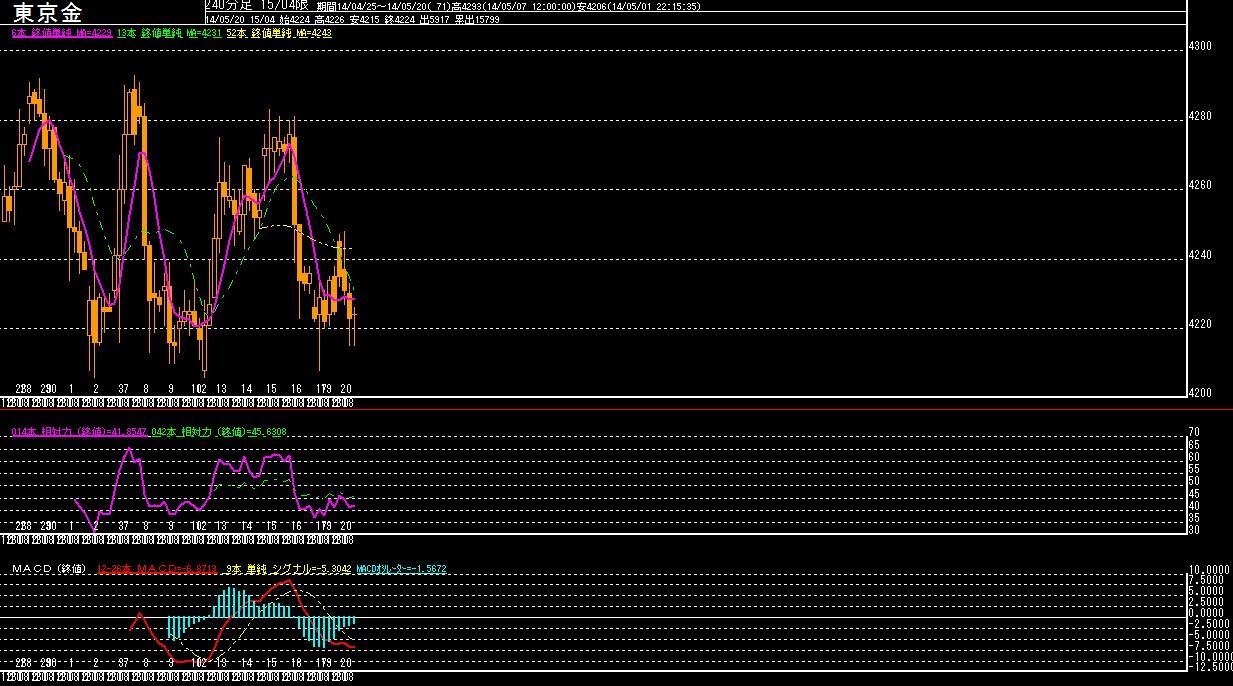This screenshot has height=686, width=1233.
Task: Click the date 16 marker on price chart
Action: pos(296,388)
